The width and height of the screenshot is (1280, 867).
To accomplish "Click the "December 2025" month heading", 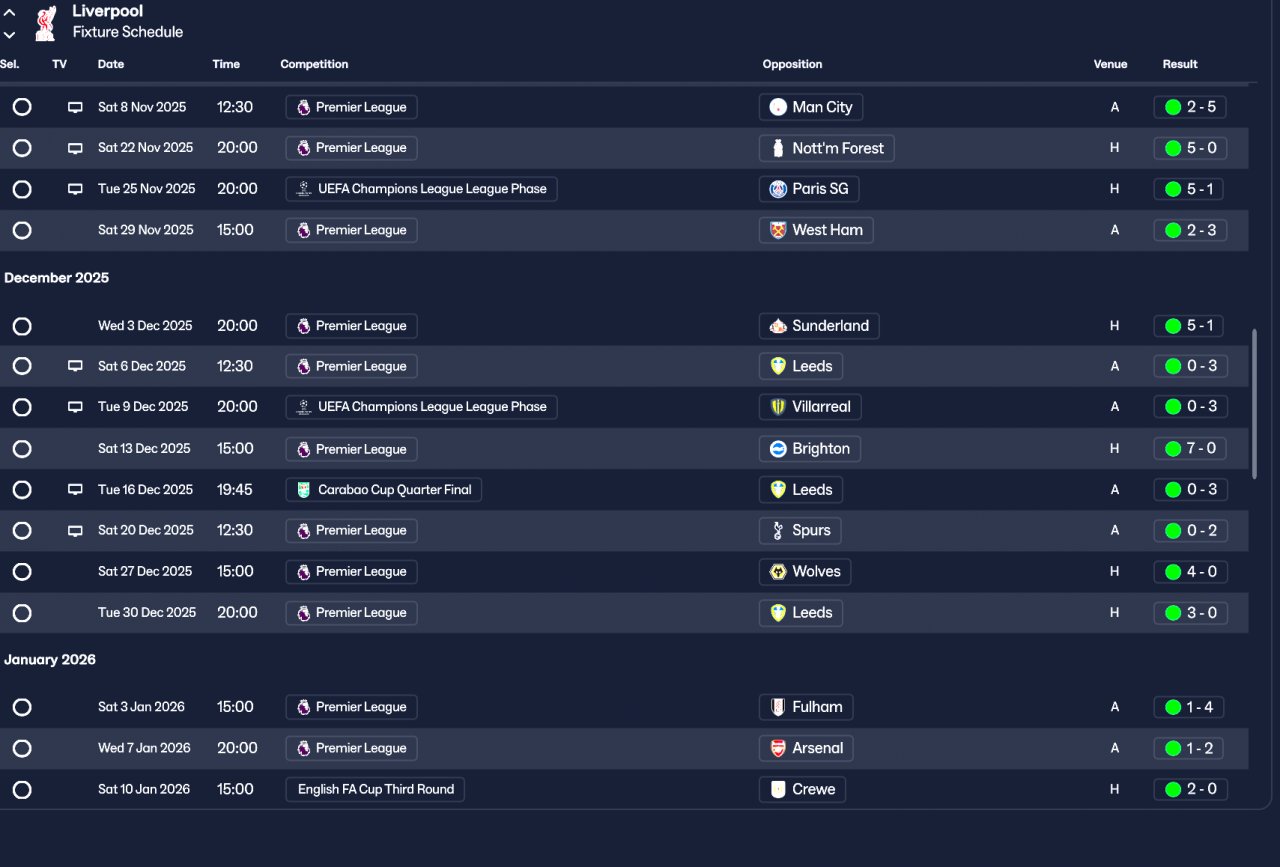I will coord(57,278).
